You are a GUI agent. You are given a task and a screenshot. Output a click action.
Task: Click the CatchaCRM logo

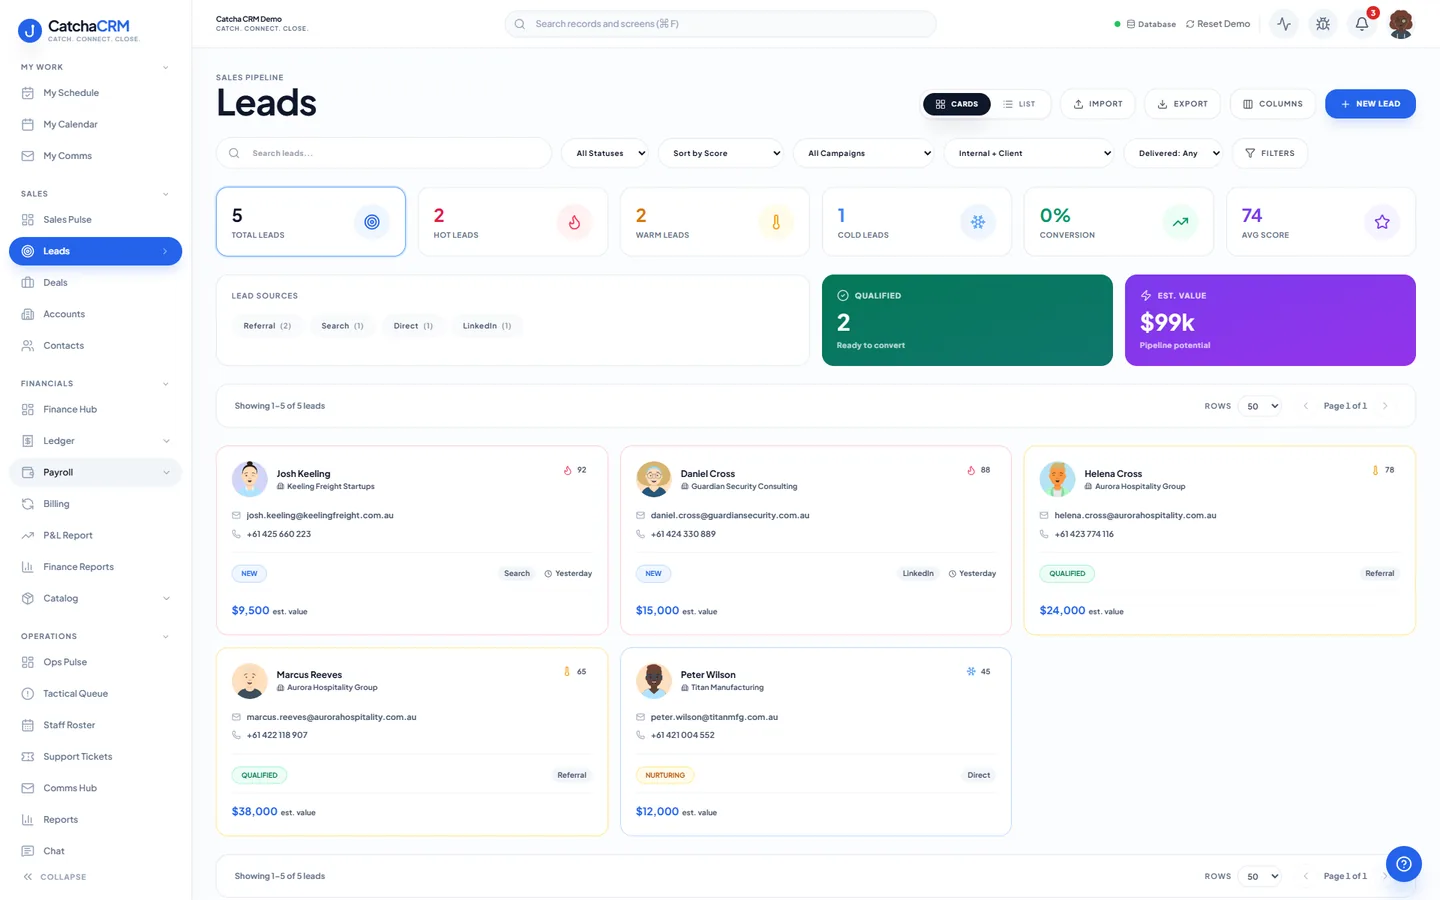78,30
